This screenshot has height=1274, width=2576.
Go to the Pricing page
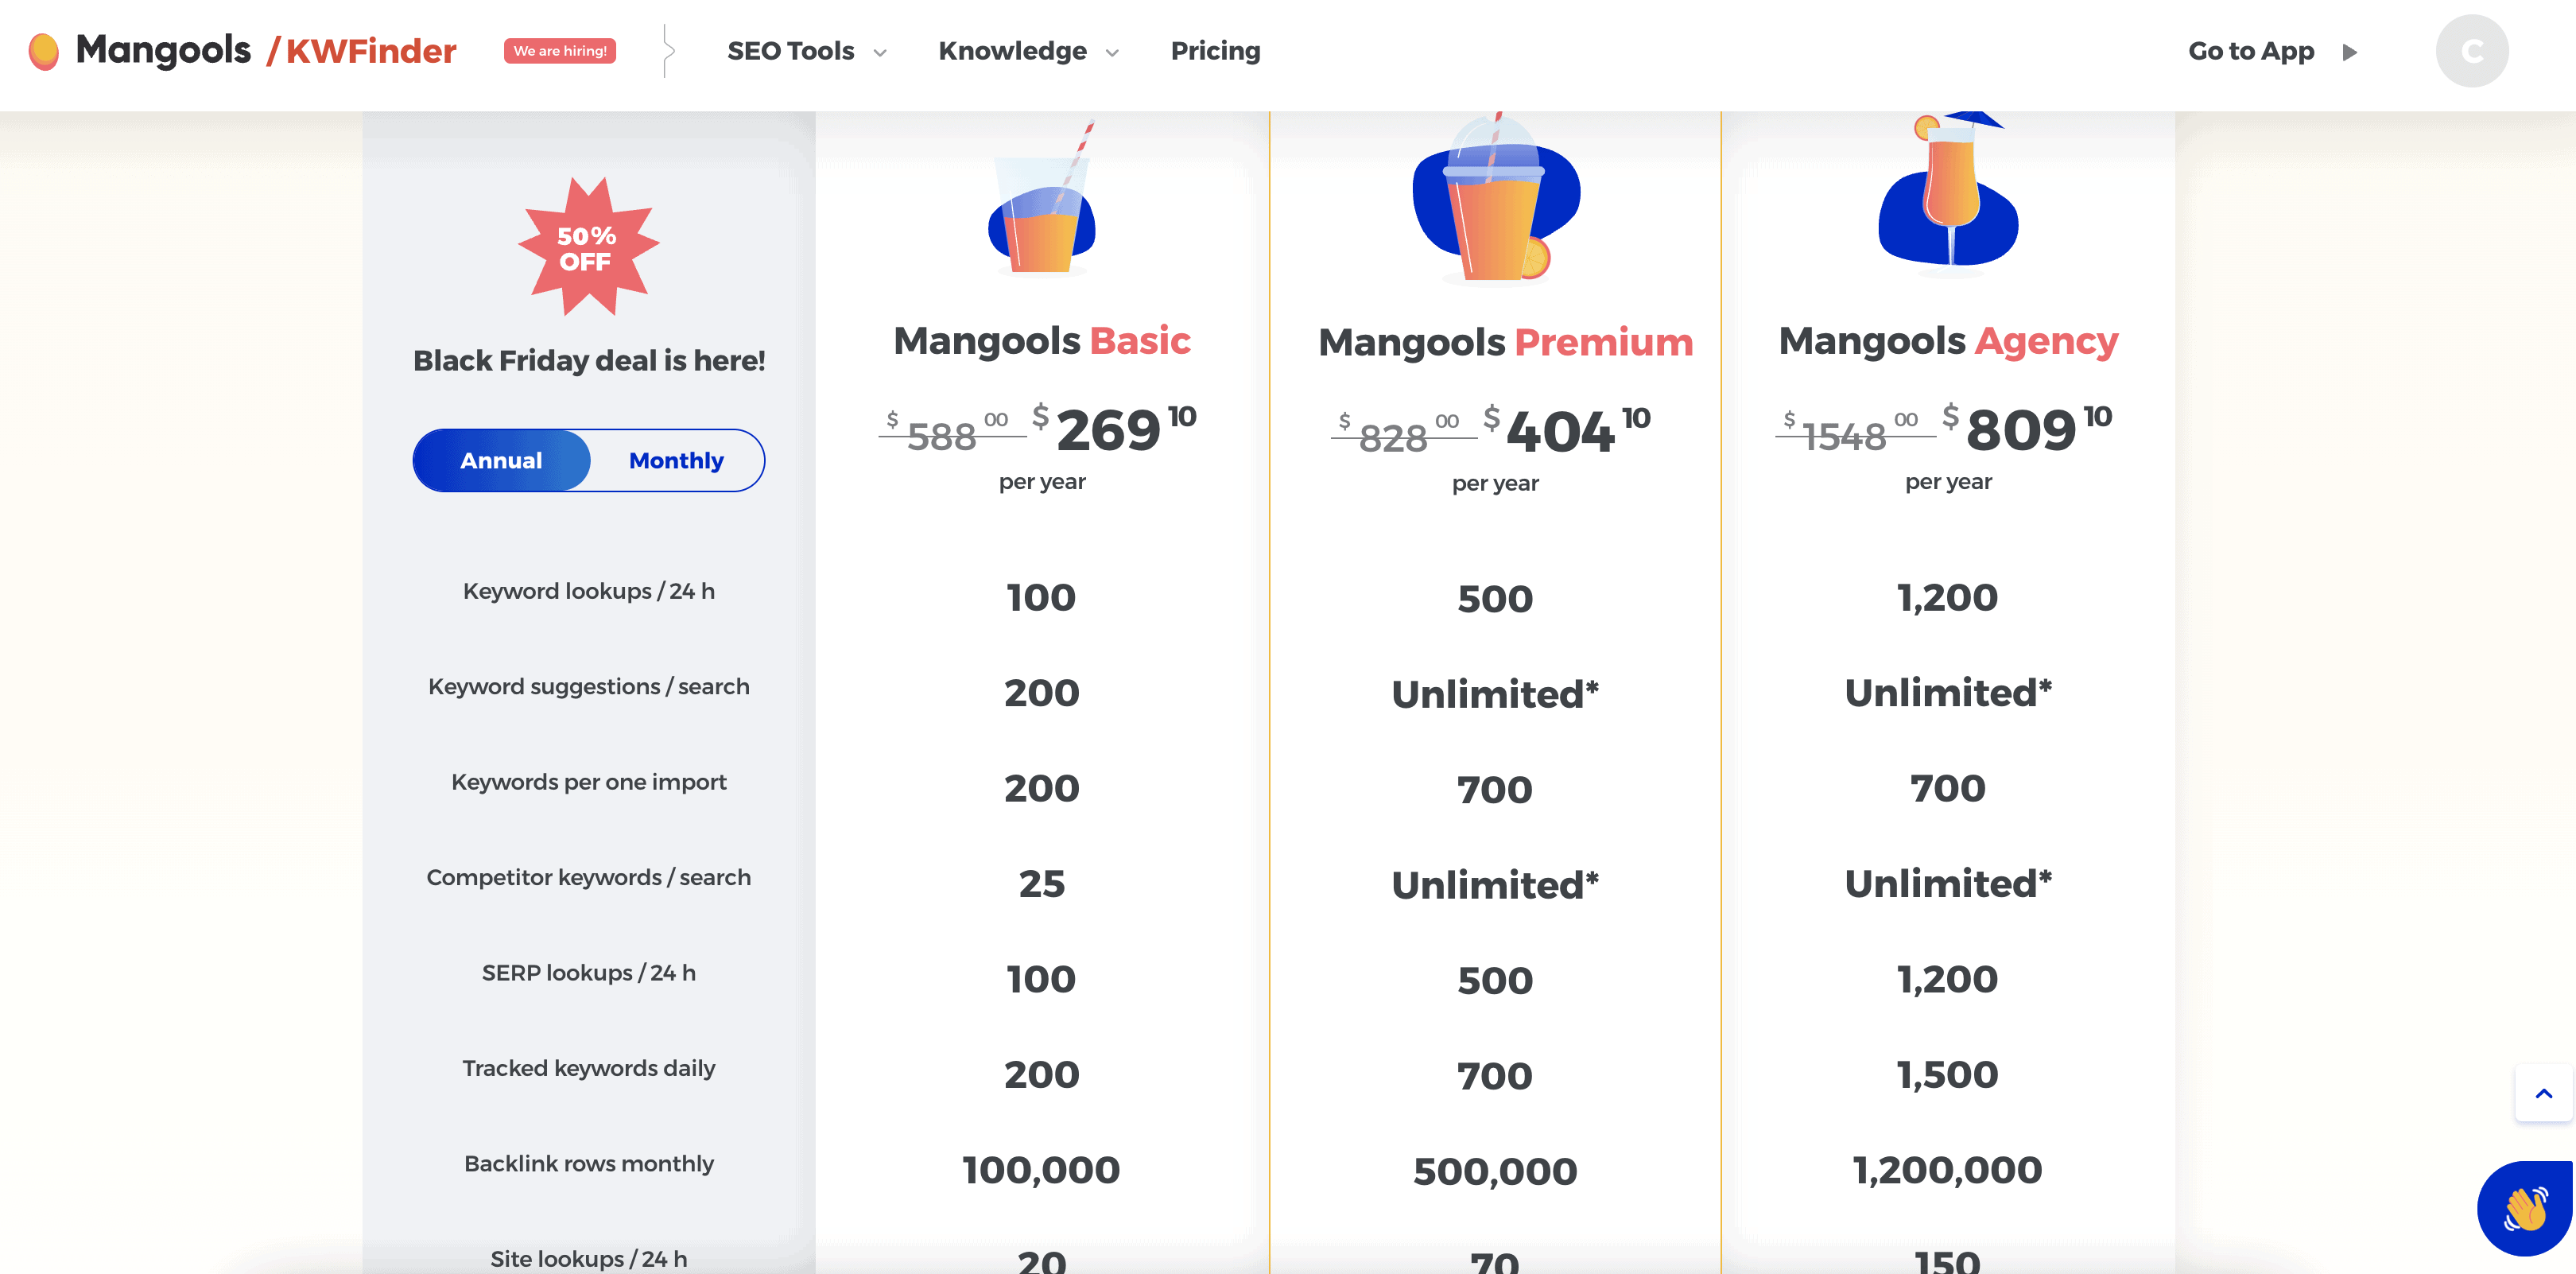pyautogui.click(x=1215, y=51)
